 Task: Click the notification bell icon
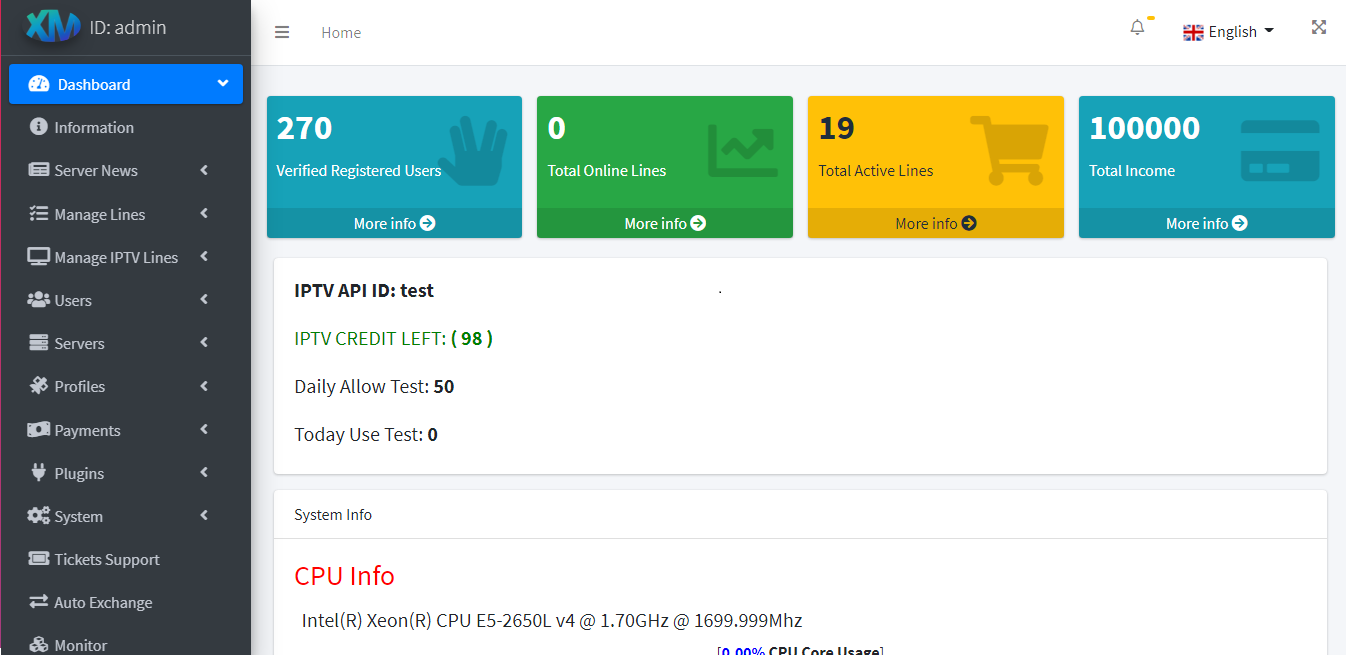[1137, 28]
